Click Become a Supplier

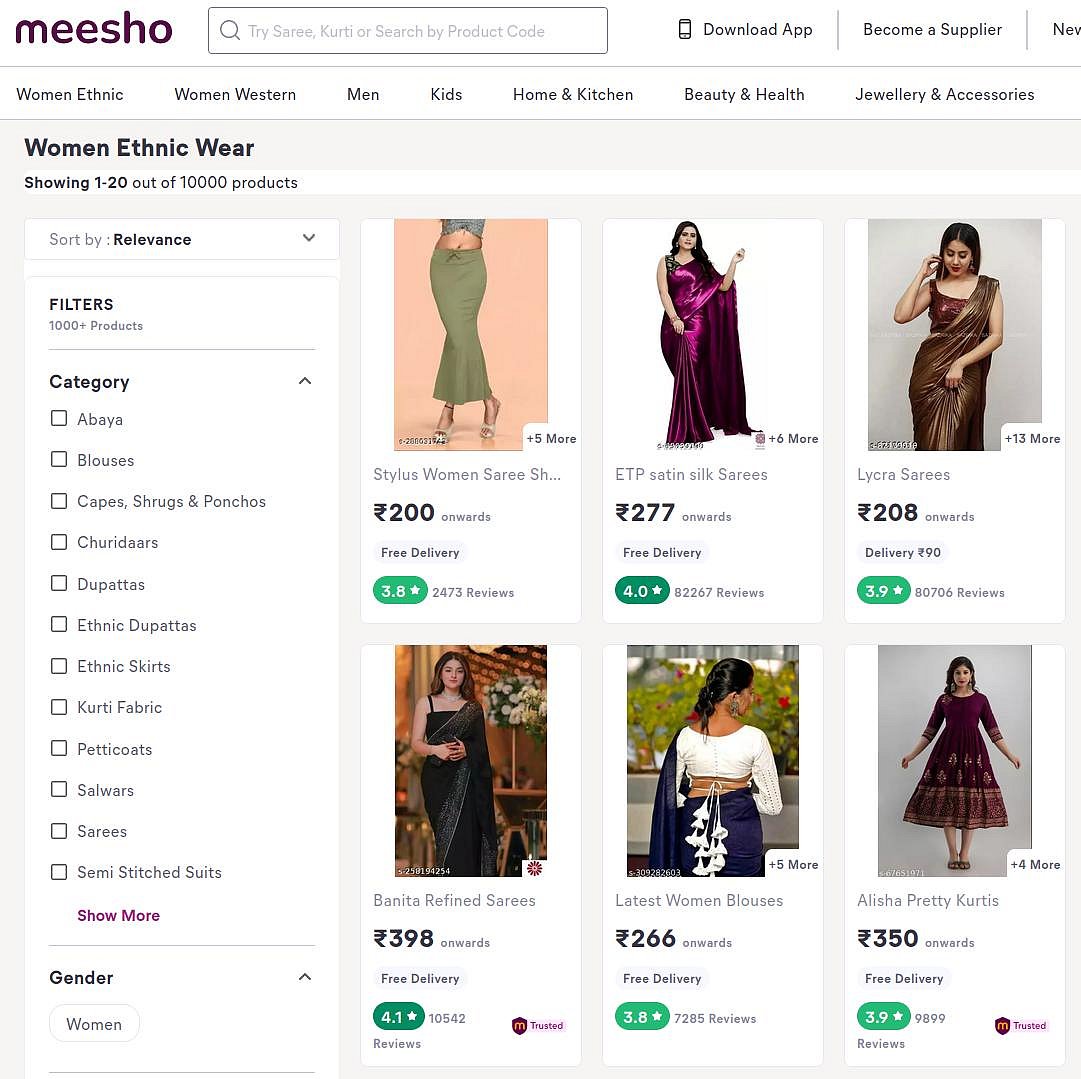(932, 29)
